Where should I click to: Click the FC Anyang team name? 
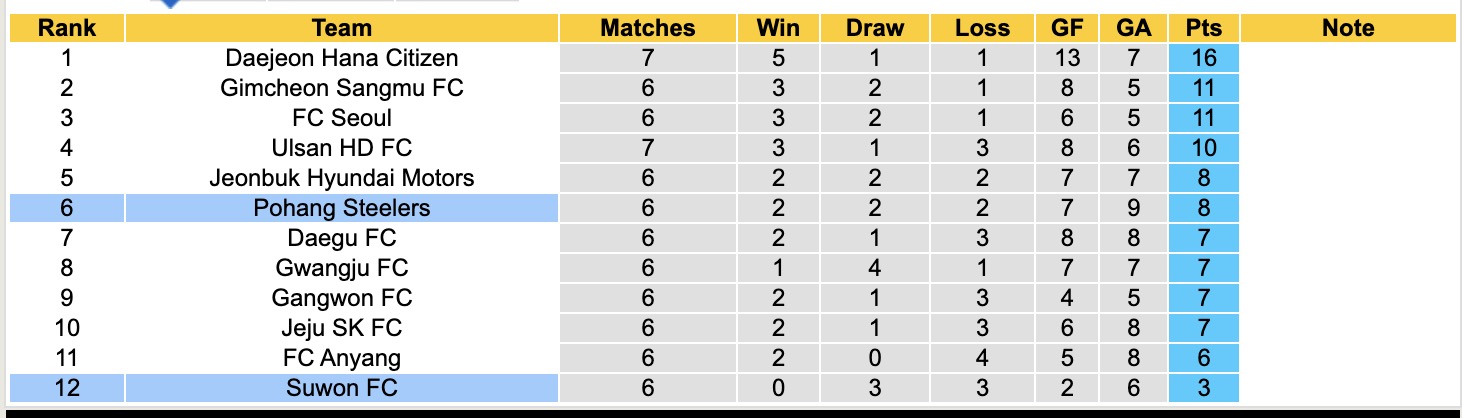pyautogui.click(x=341, y=357)
